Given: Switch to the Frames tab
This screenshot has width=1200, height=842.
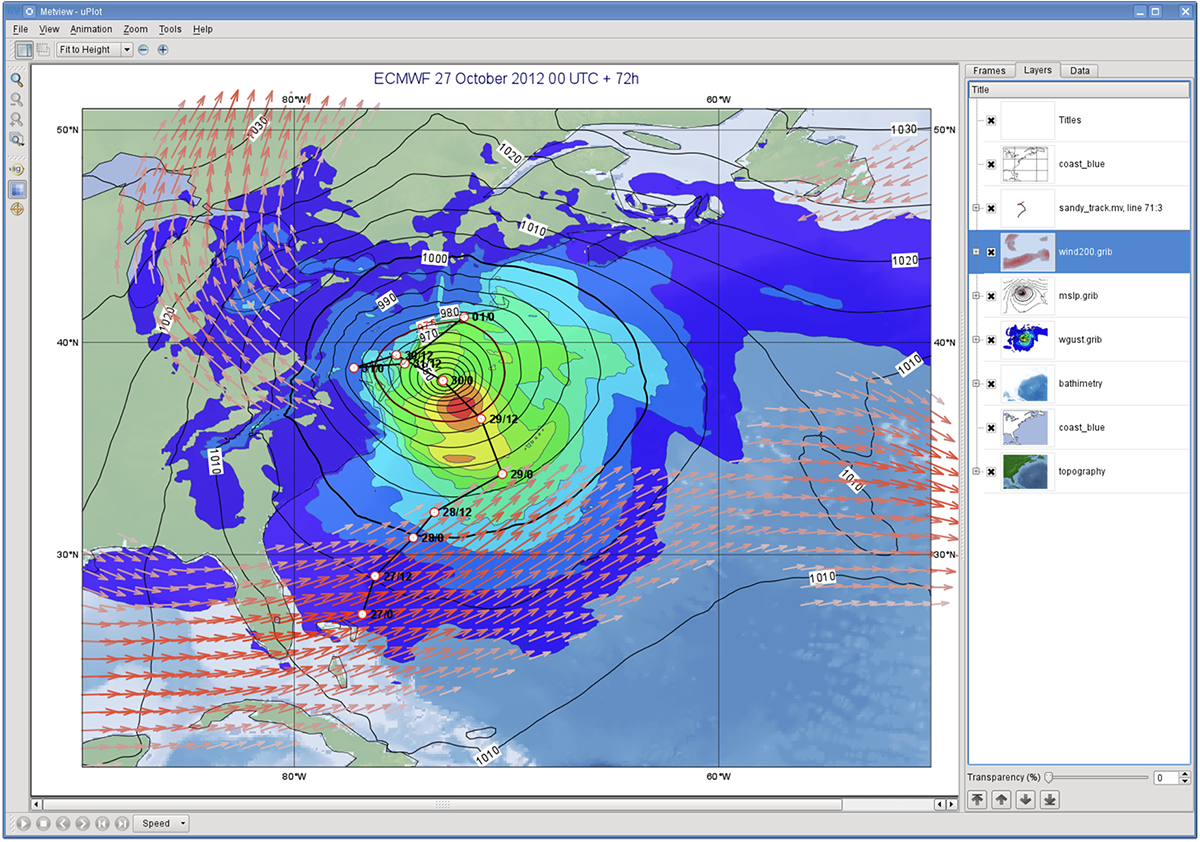Looking at the screenshot, I should [989, 71].
